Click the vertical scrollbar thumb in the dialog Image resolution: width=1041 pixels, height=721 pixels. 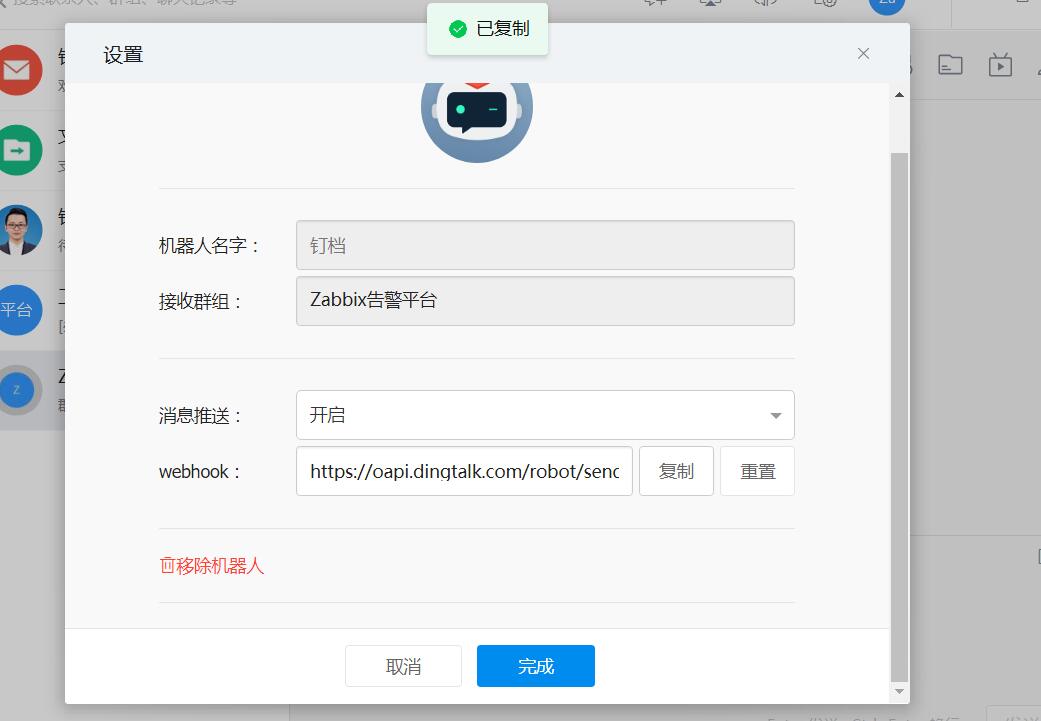point(900,417)
